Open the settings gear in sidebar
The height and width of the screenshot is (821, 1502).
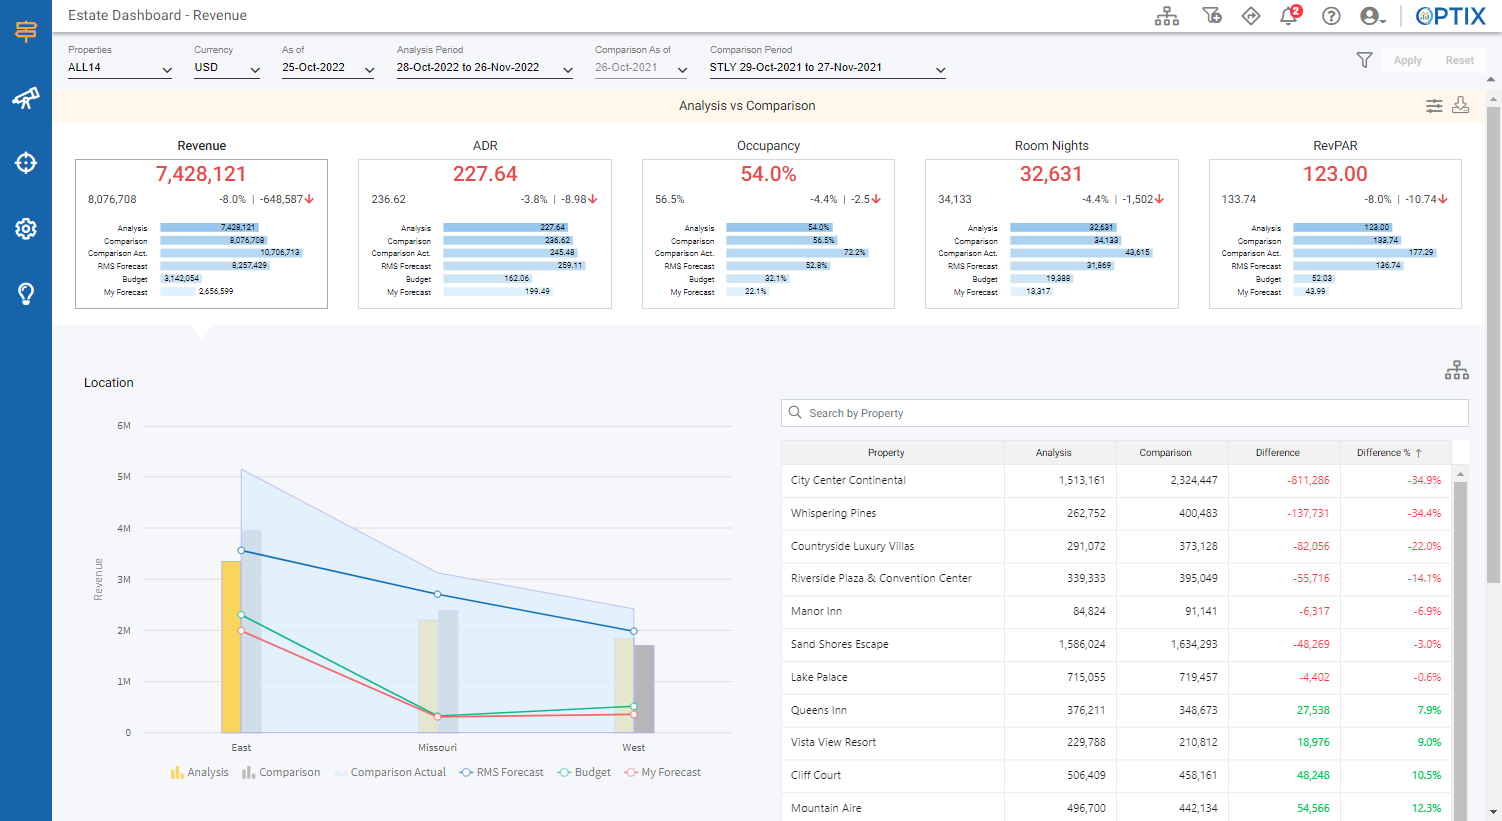pos(26,229)
